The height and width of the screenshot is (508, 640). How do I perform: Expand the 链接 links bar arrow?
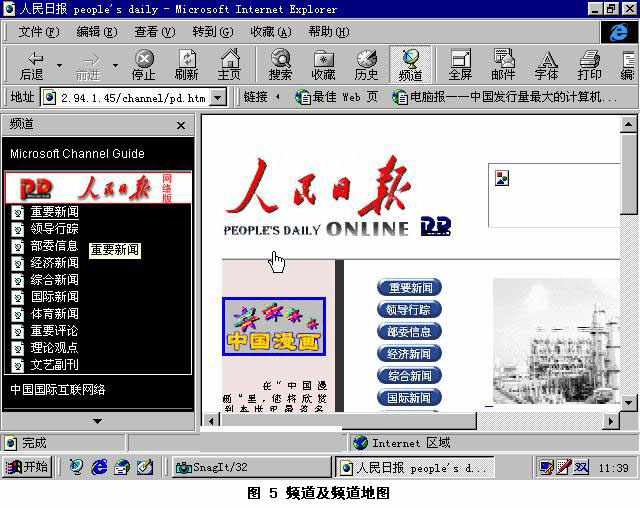click(x=278, y=97)
